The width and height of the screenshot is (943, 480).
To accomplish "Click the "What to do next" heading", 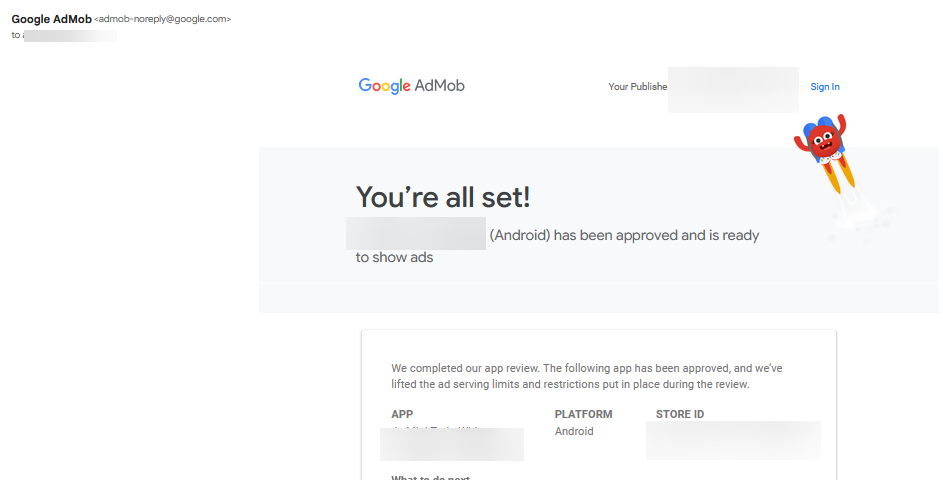I will [431, 478].
